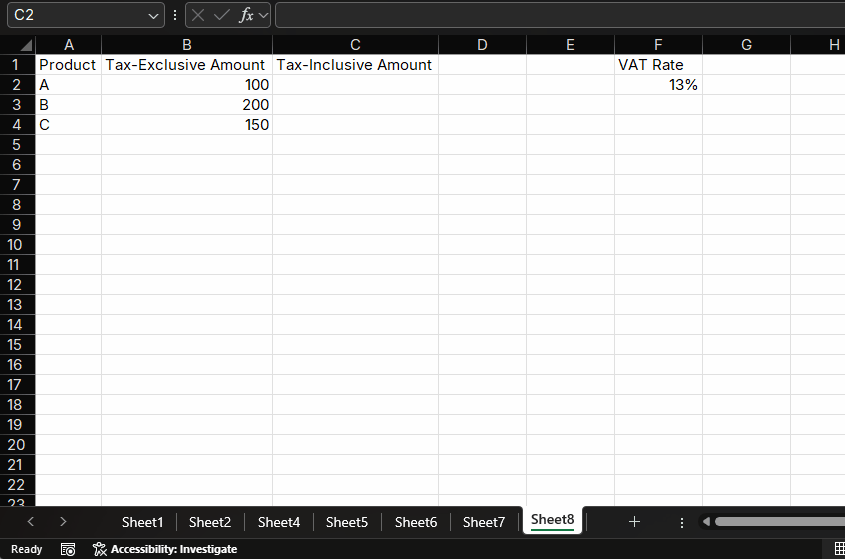
Task: Select row 2 header
Action: [17, 85]
